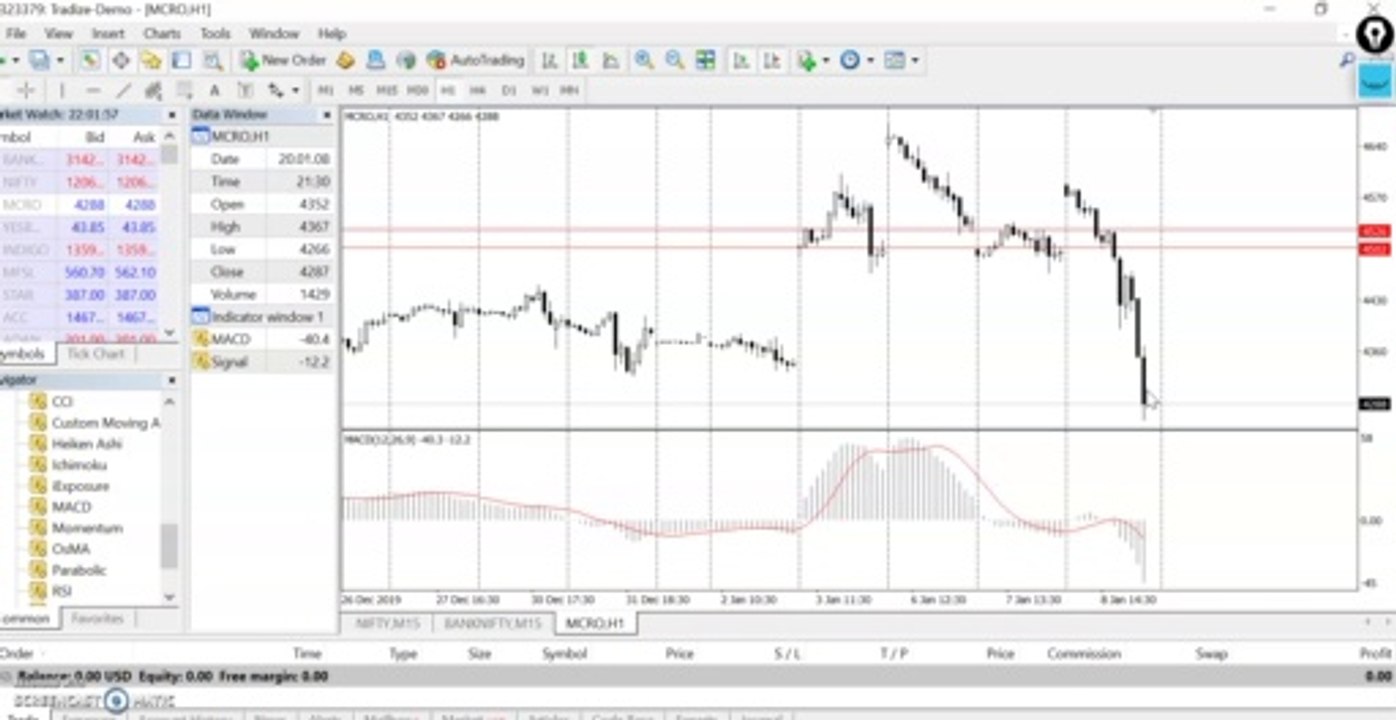Screen dimensions: 1396x720
Task: Open the Templates icon
Action: coord(894,60)
